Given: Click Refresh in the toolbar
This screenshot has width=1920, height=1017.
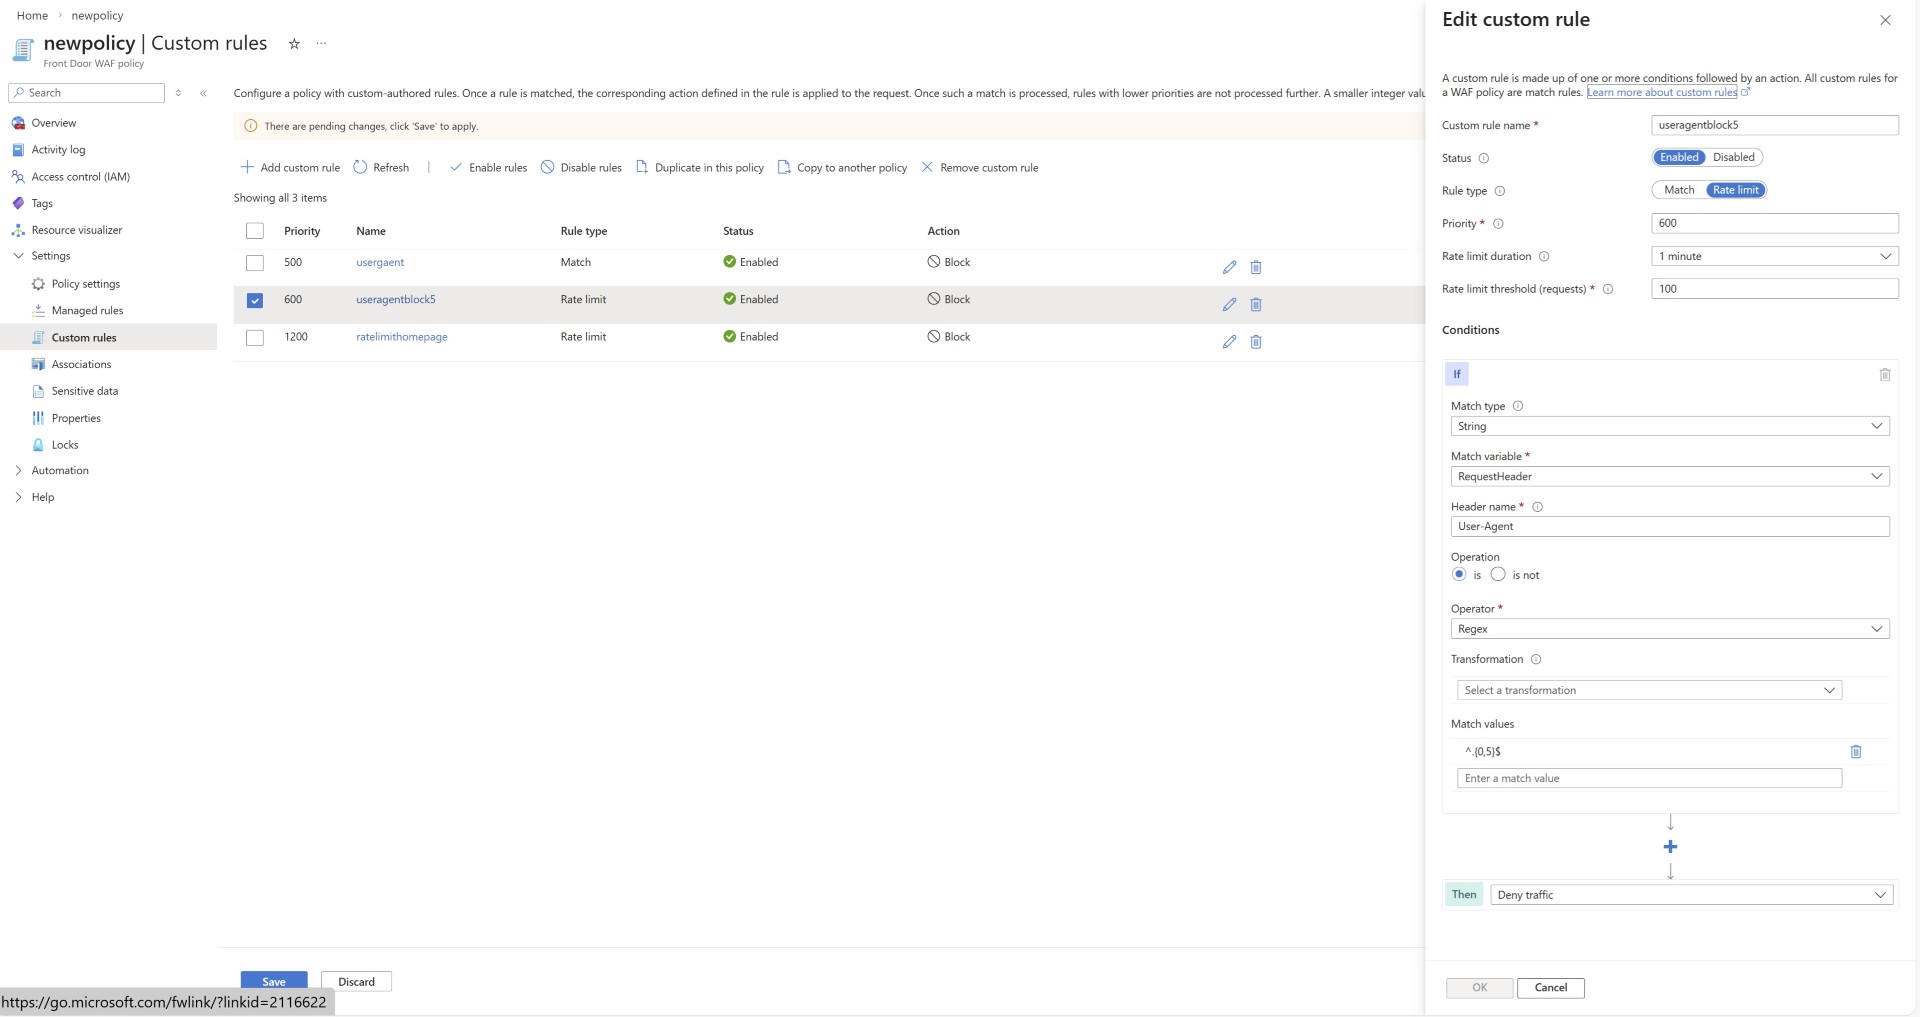Looking at the screenshot, I should click(381, 167).
